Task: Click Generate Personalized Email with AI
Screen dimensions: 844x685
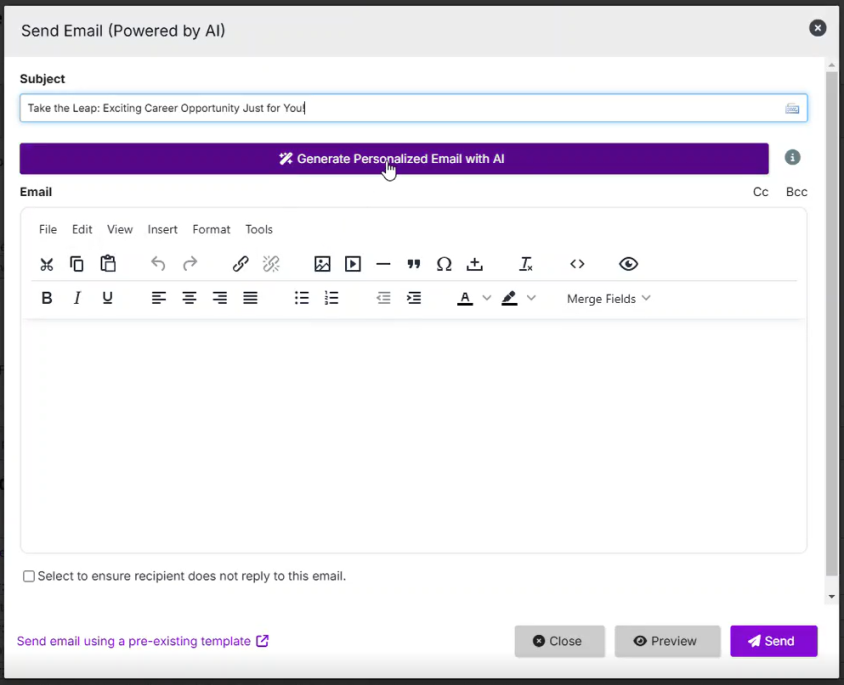Action: [394, 159]
